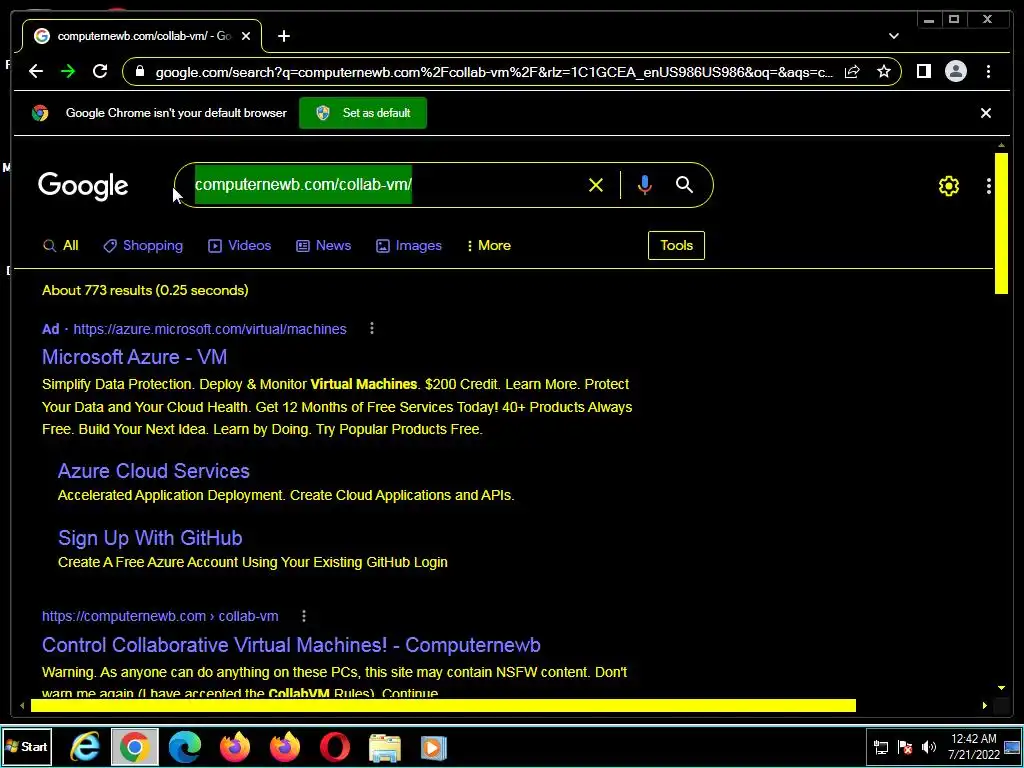Image resolution: width=1024 pixels, height=768 pixels.
Task: Expand the More search filters
Action: click(488, 246)
